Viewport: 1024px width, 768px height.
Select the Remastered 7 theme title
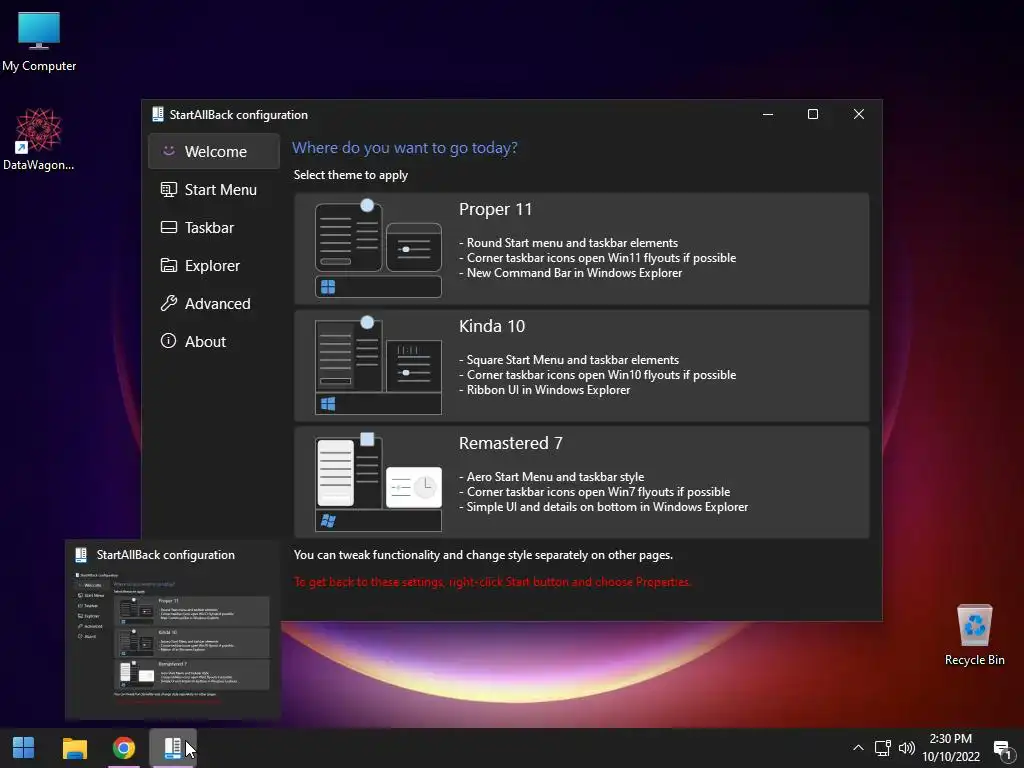[510, 443]
